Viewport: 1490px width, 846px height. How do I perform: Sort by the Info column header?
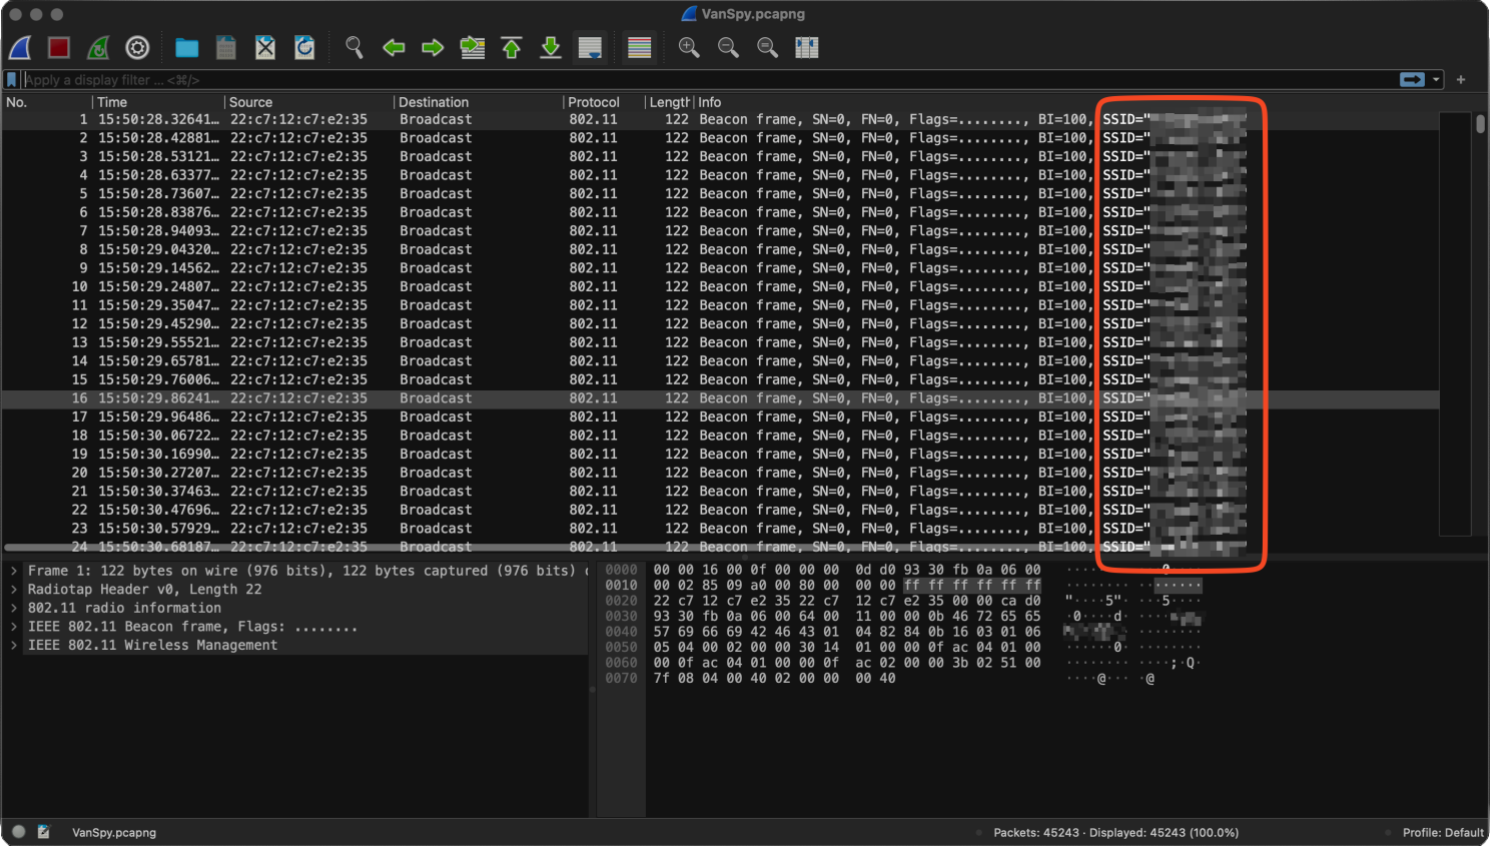(x=1065, y=102)
